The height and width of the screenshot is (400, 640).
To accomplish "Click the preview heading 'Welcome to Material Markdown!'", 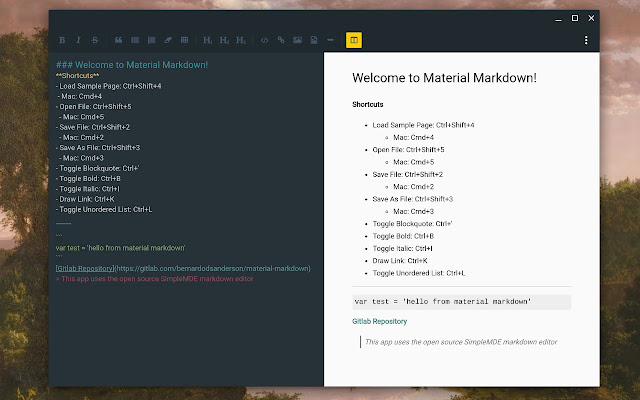I will tap(444, 78).
